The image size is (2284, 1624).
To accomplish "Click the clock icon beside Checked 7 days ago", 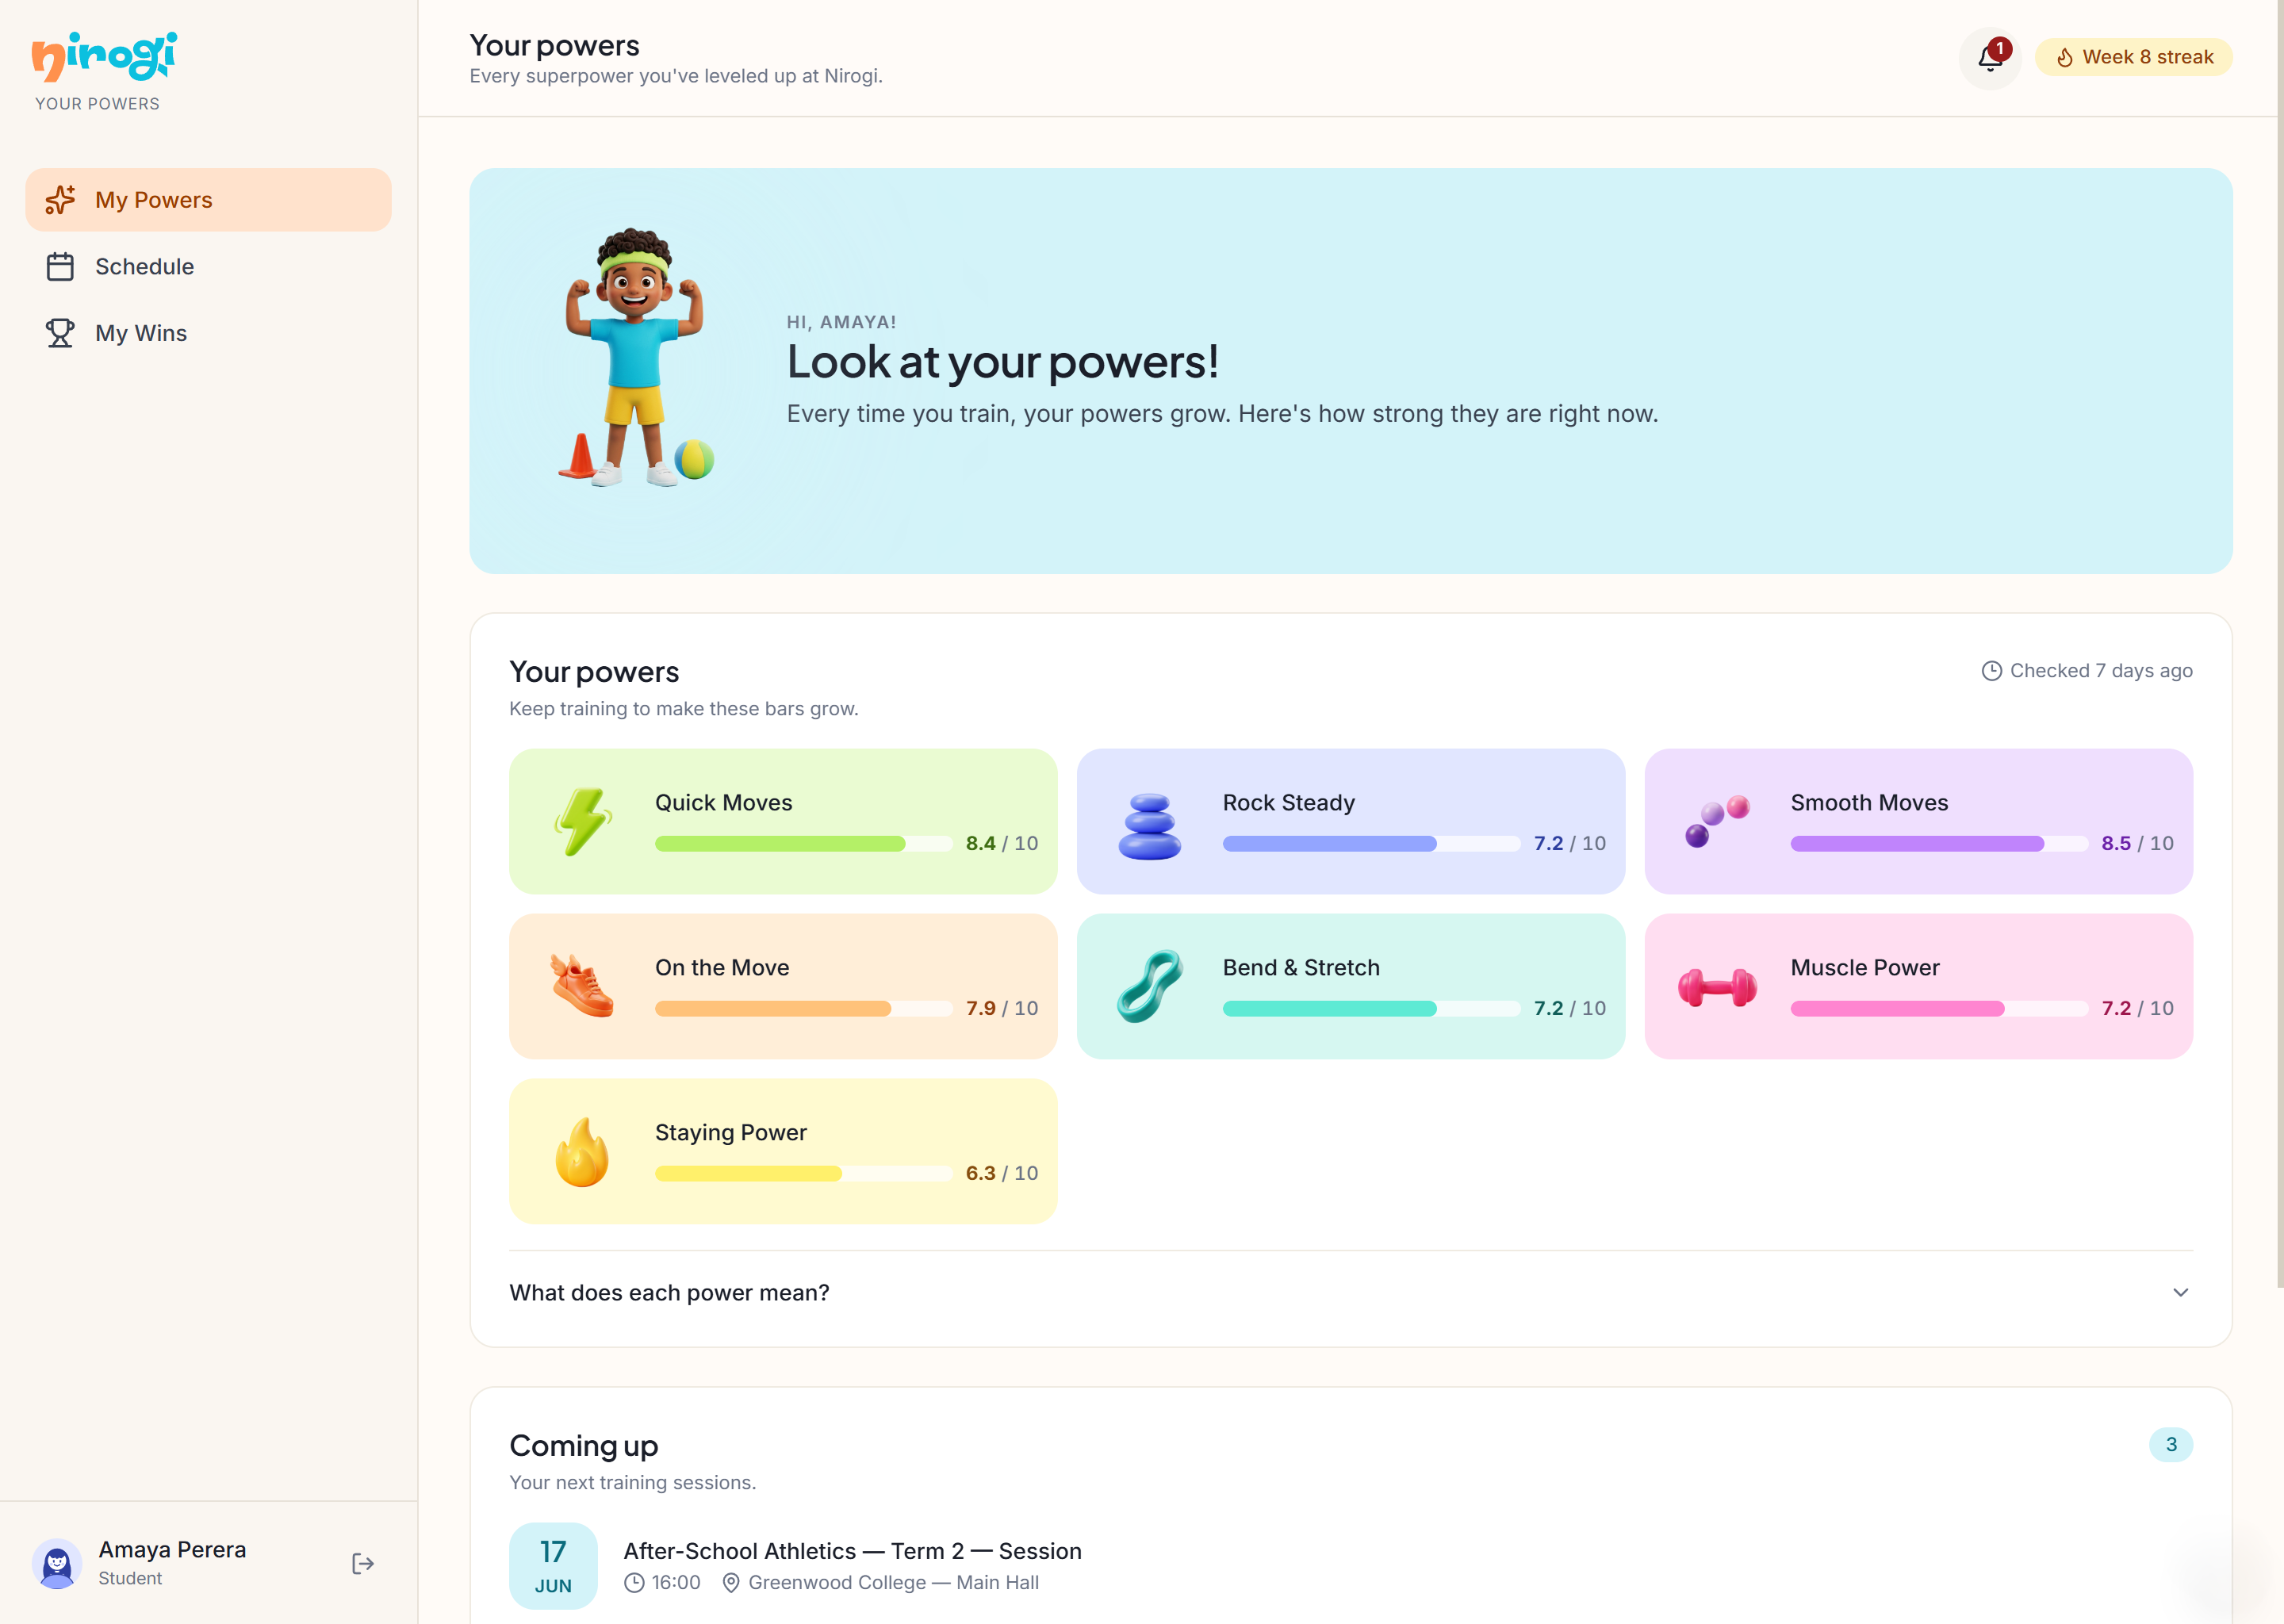I will point(1991,671).
